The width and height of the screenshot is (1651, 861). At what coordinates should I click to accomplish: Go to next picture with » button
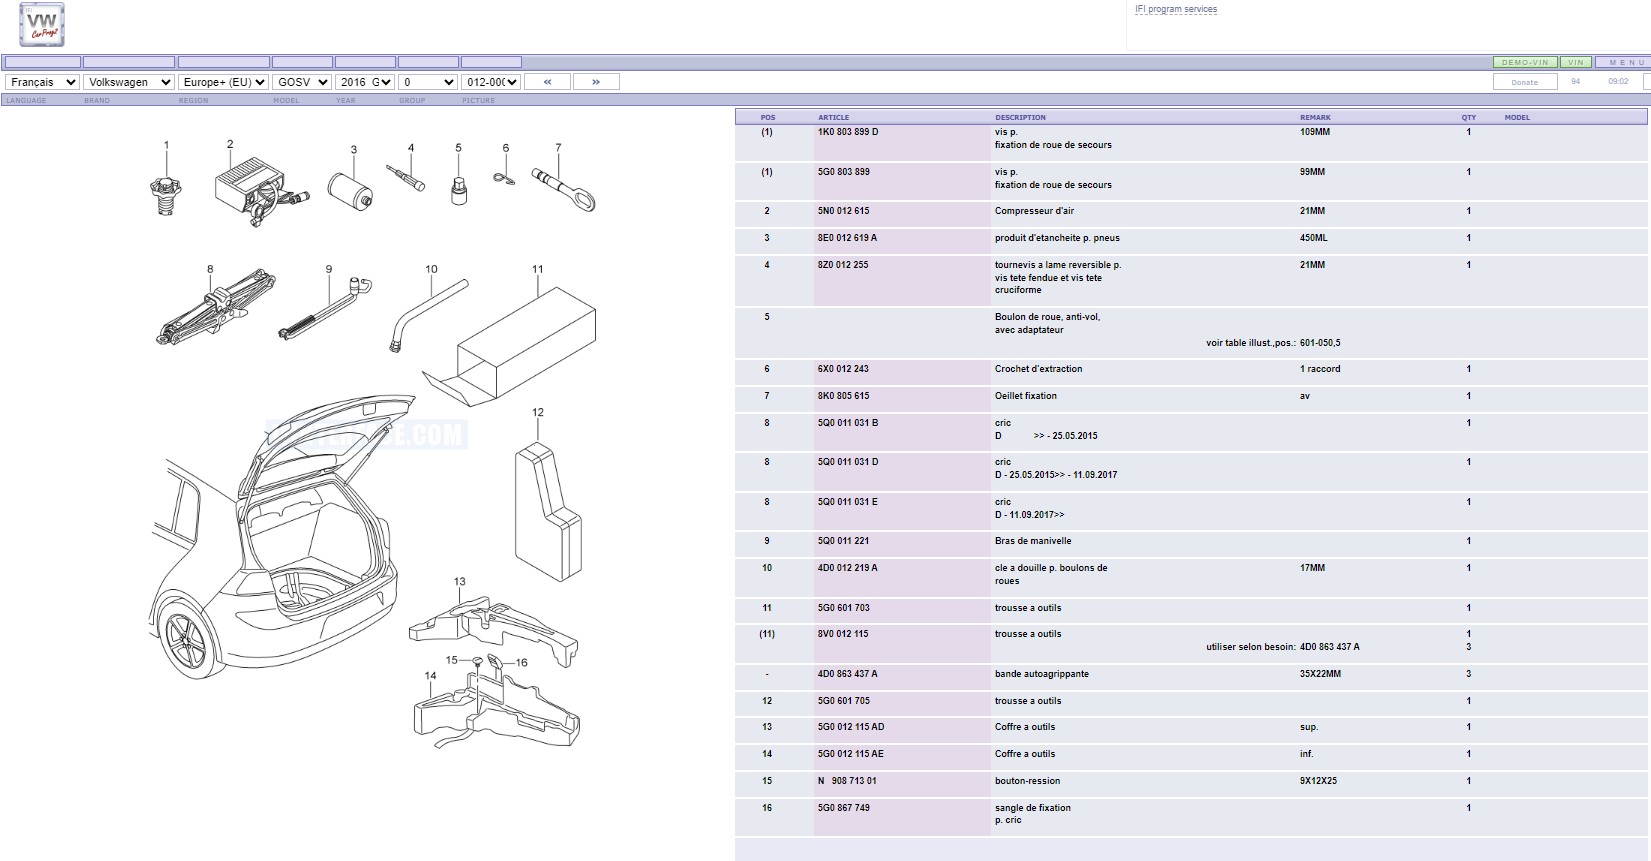pos(596,82)
